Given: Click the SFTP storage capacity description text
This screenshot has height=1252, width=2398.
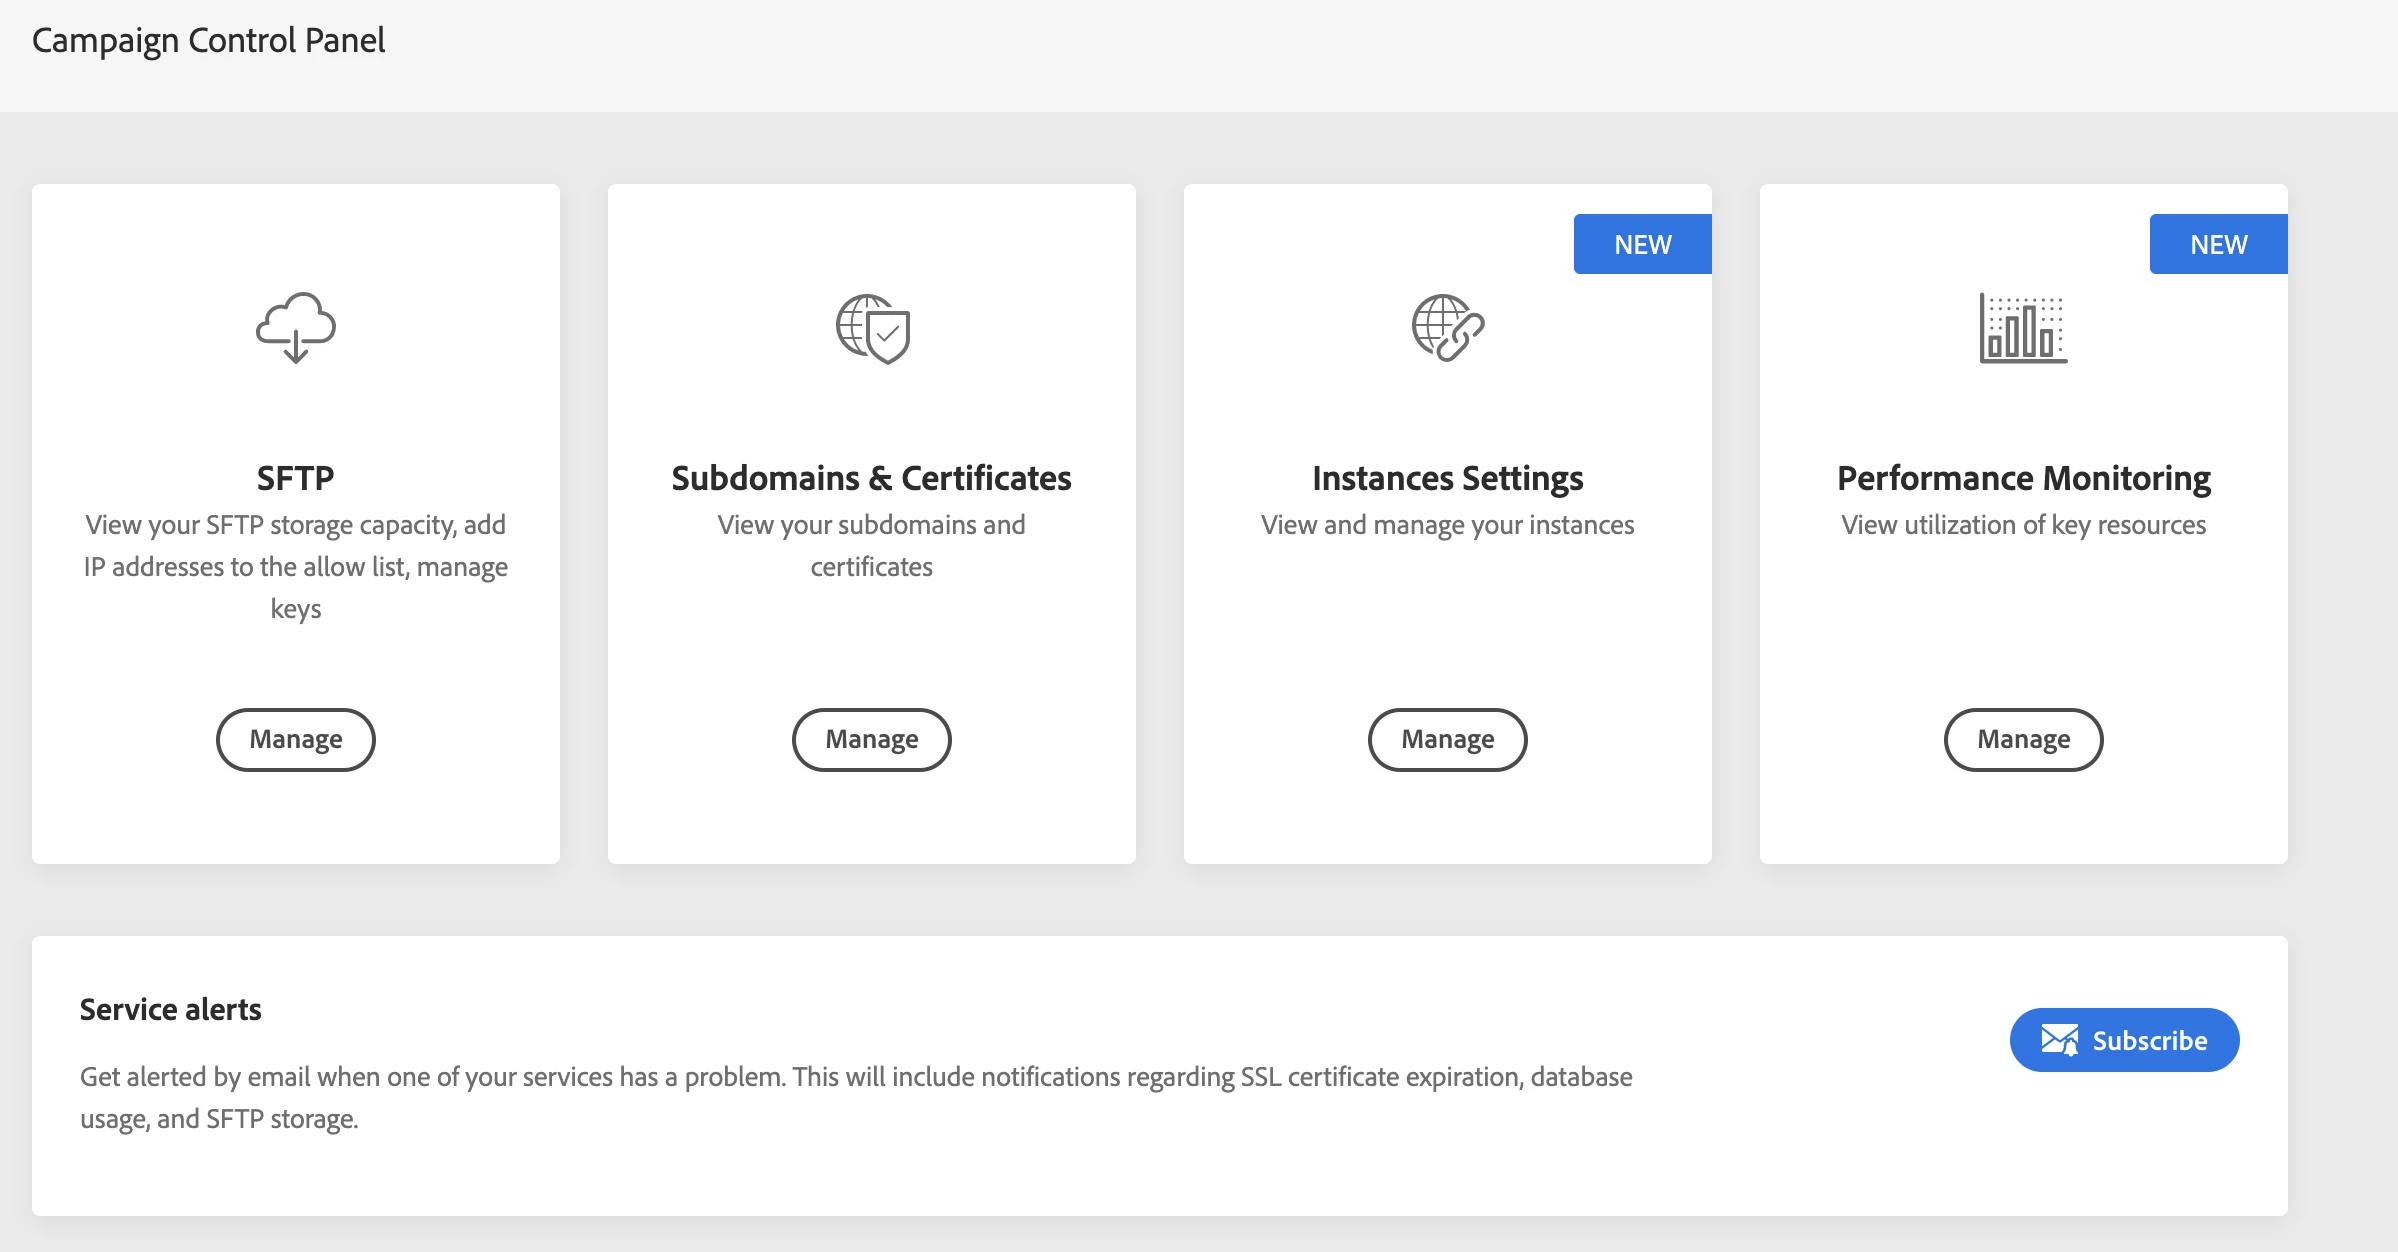Looking at the screenshot, I should [x=295, y=566].
